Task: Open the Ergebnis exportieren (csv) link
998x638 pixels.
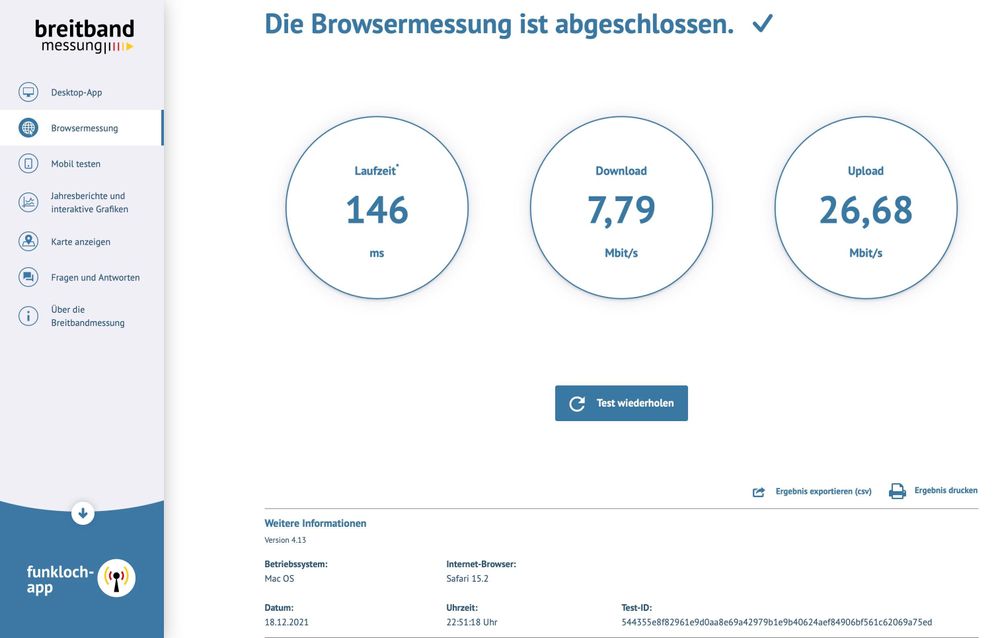Action: point(823,491)
